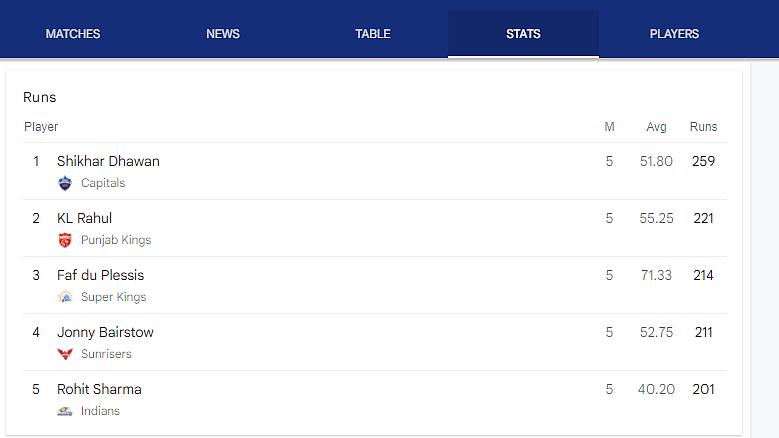Select the STATS tab
The image size is (779, 438).
[x=523, y=34]
